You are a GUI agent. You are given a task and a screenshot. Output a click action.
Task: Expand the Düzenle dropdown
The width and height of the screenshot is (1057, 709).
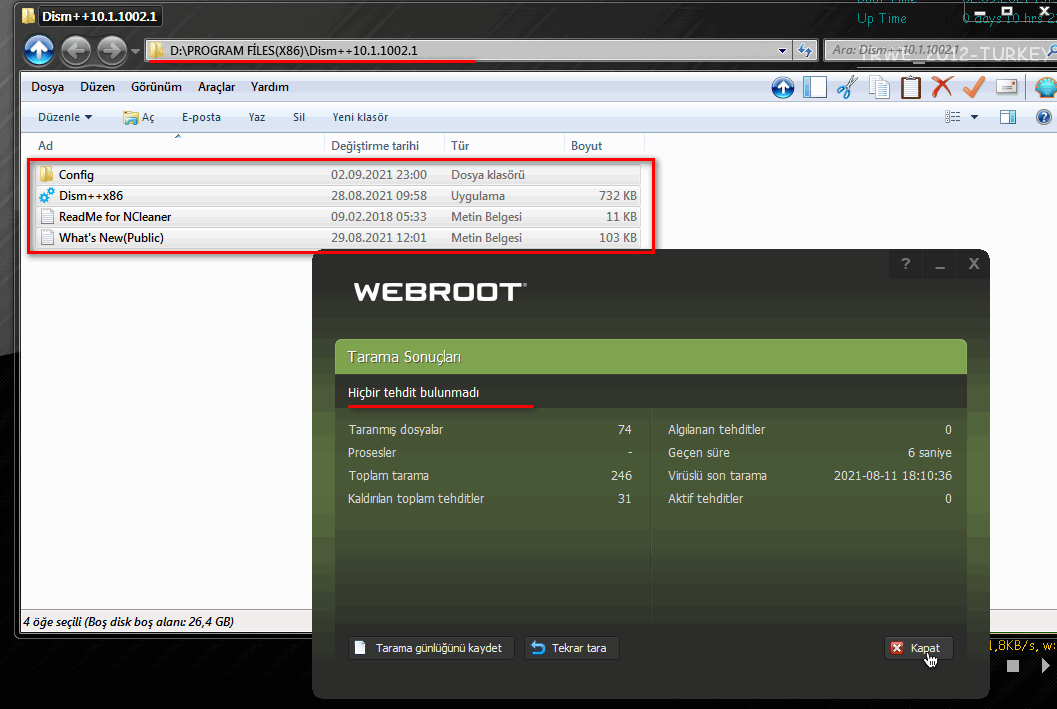65,117
